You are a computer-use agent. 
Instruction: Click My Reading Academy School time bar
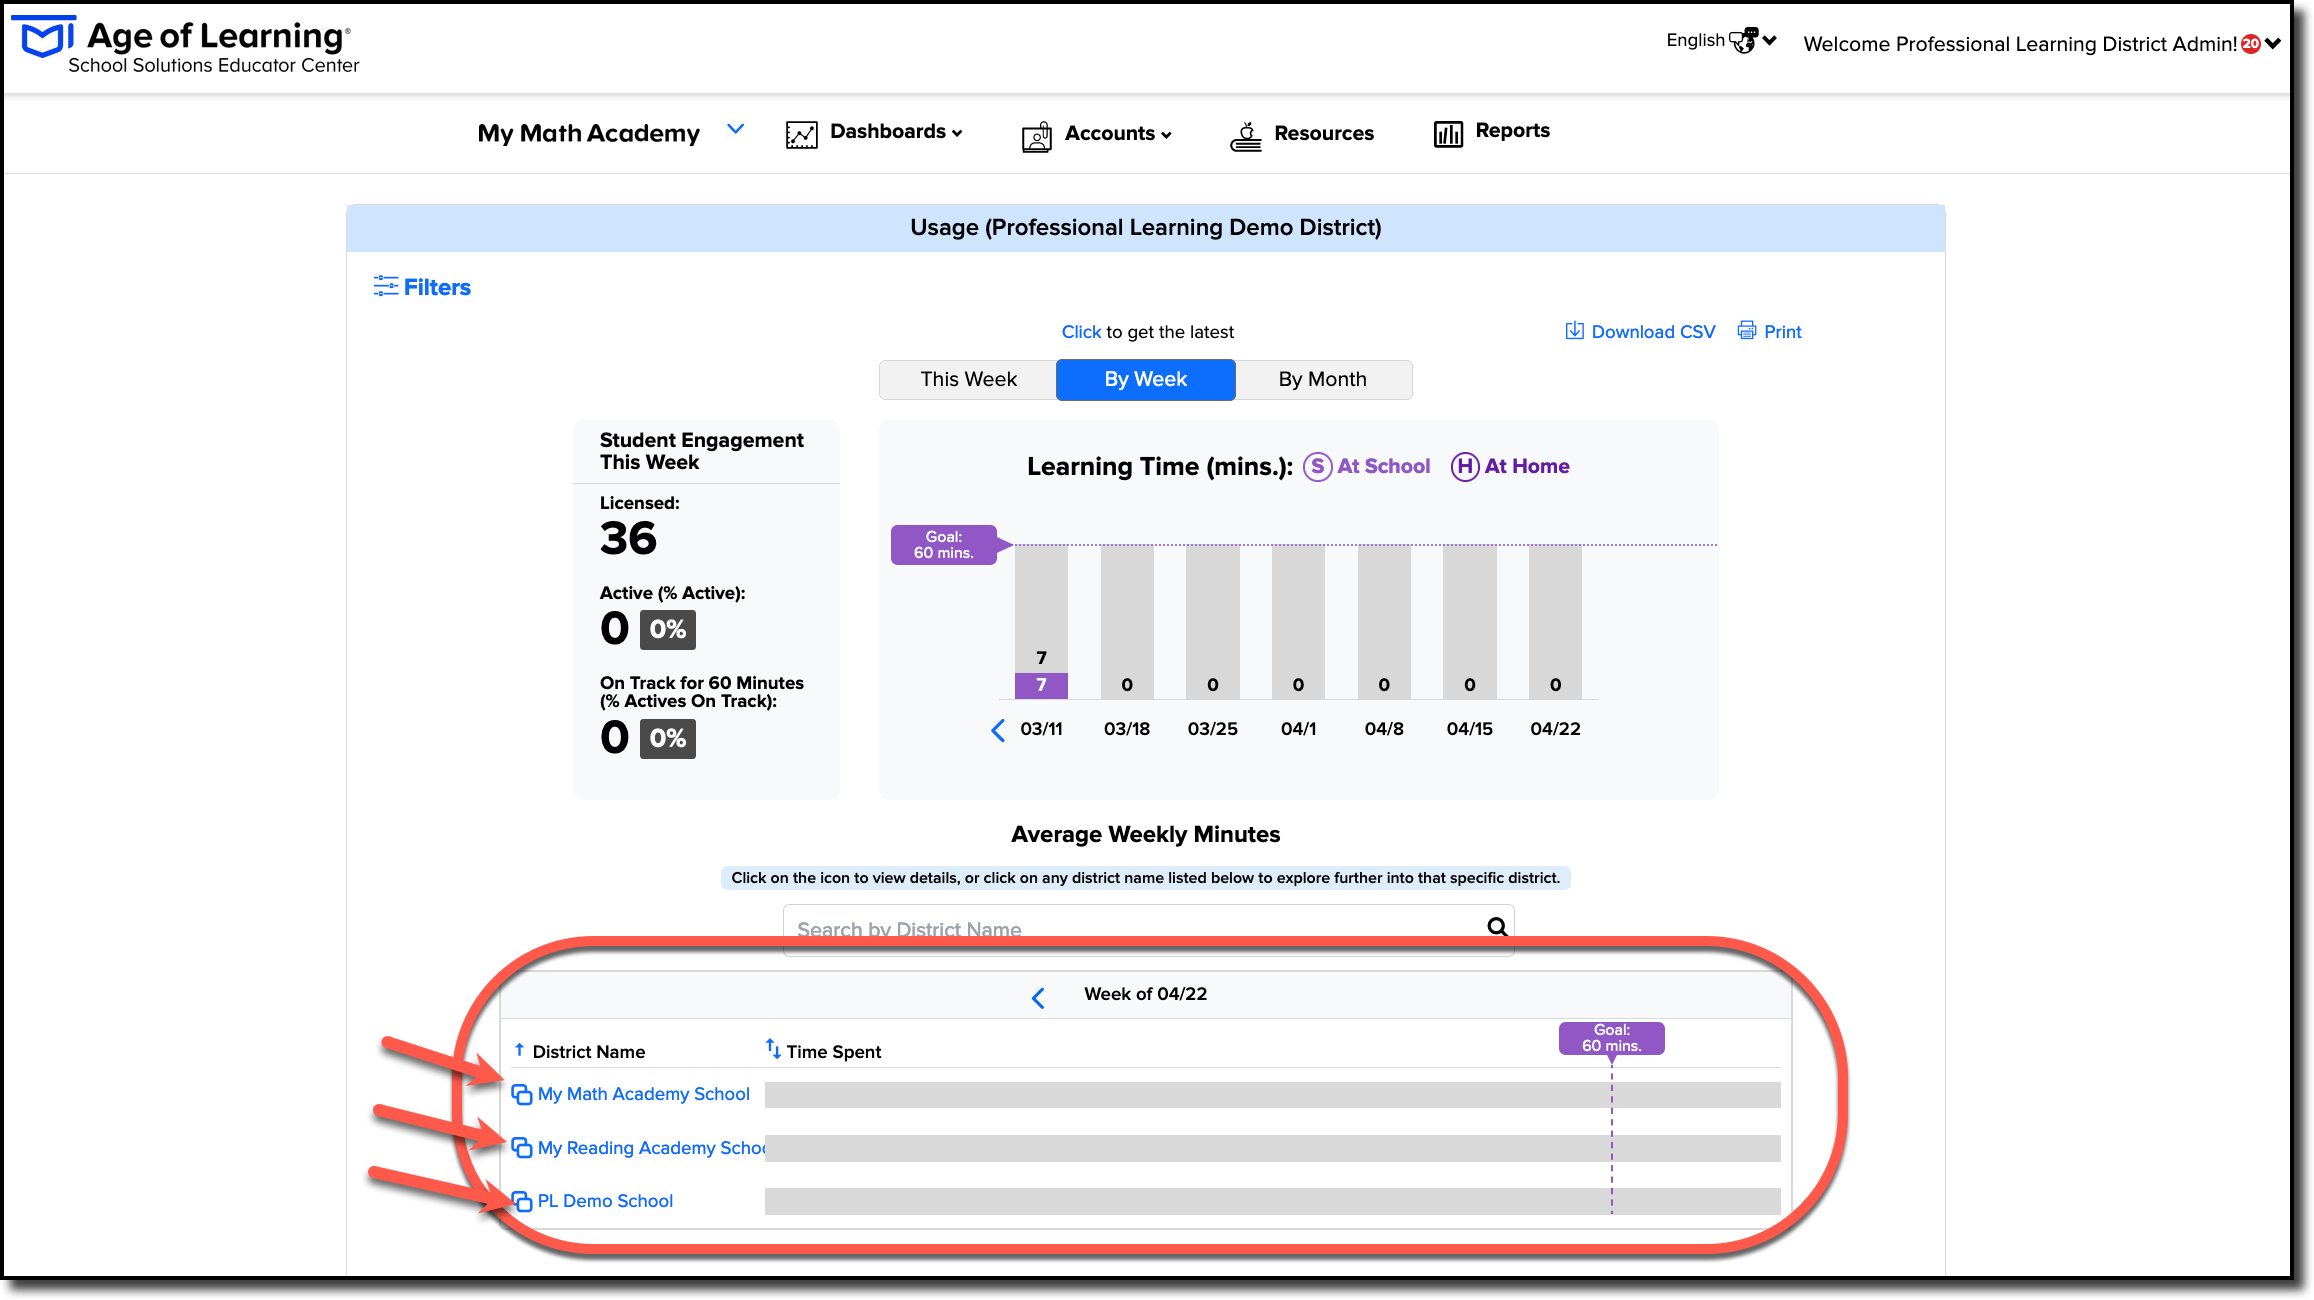[x=1272, y=1148]
